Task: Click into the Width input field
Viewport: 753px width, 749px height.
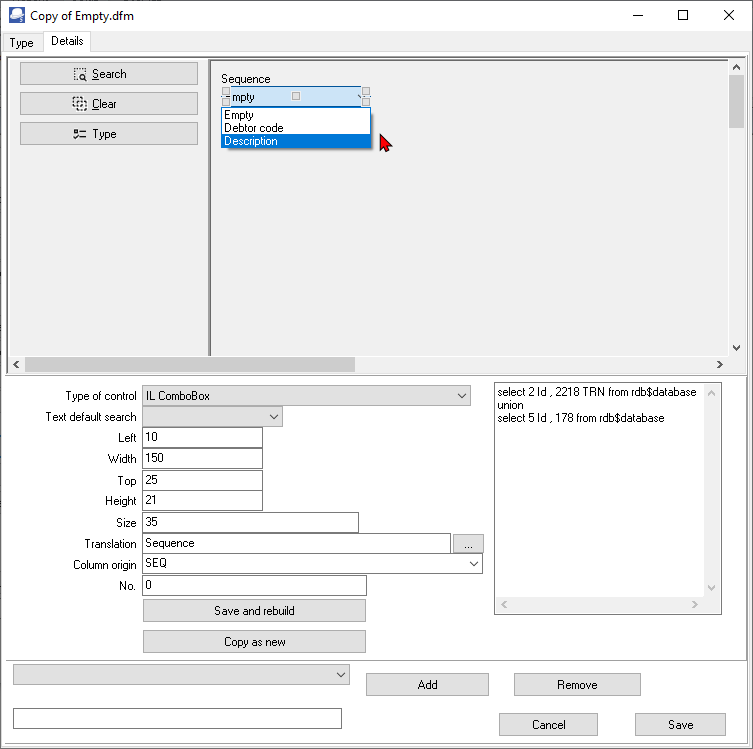Action: pos(202,459)
